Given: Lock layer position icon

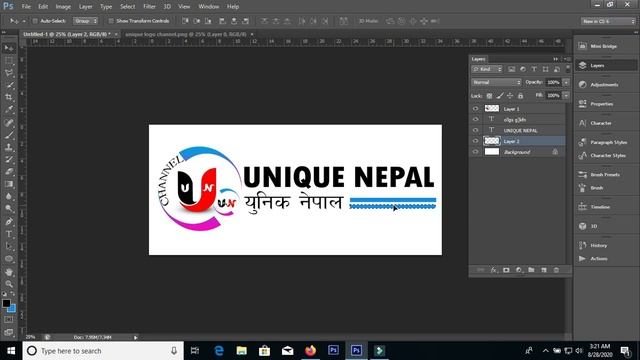Looking at the screenshot, I should (510, 96).
